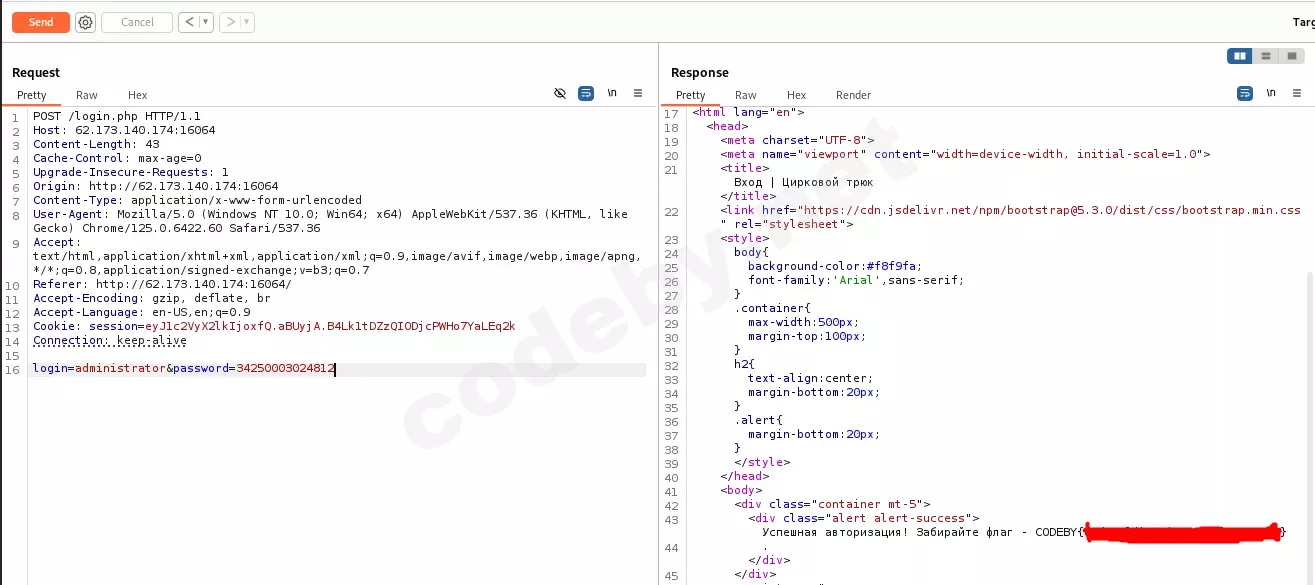This screenshot has height=585, width=1315.
Task: Open Repeater settings via the gear icon
Action: tap(85, 21)
